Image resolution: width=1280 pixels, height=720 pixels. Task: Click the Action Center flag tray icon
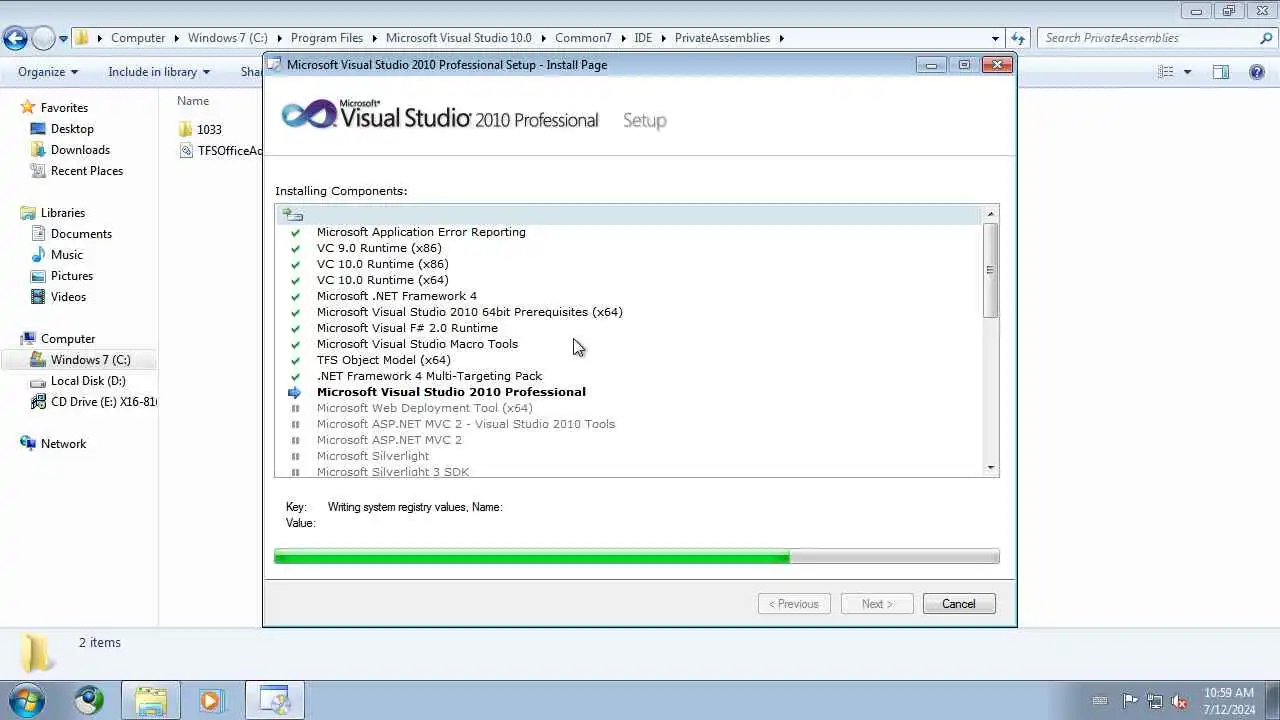[1131, 701]
